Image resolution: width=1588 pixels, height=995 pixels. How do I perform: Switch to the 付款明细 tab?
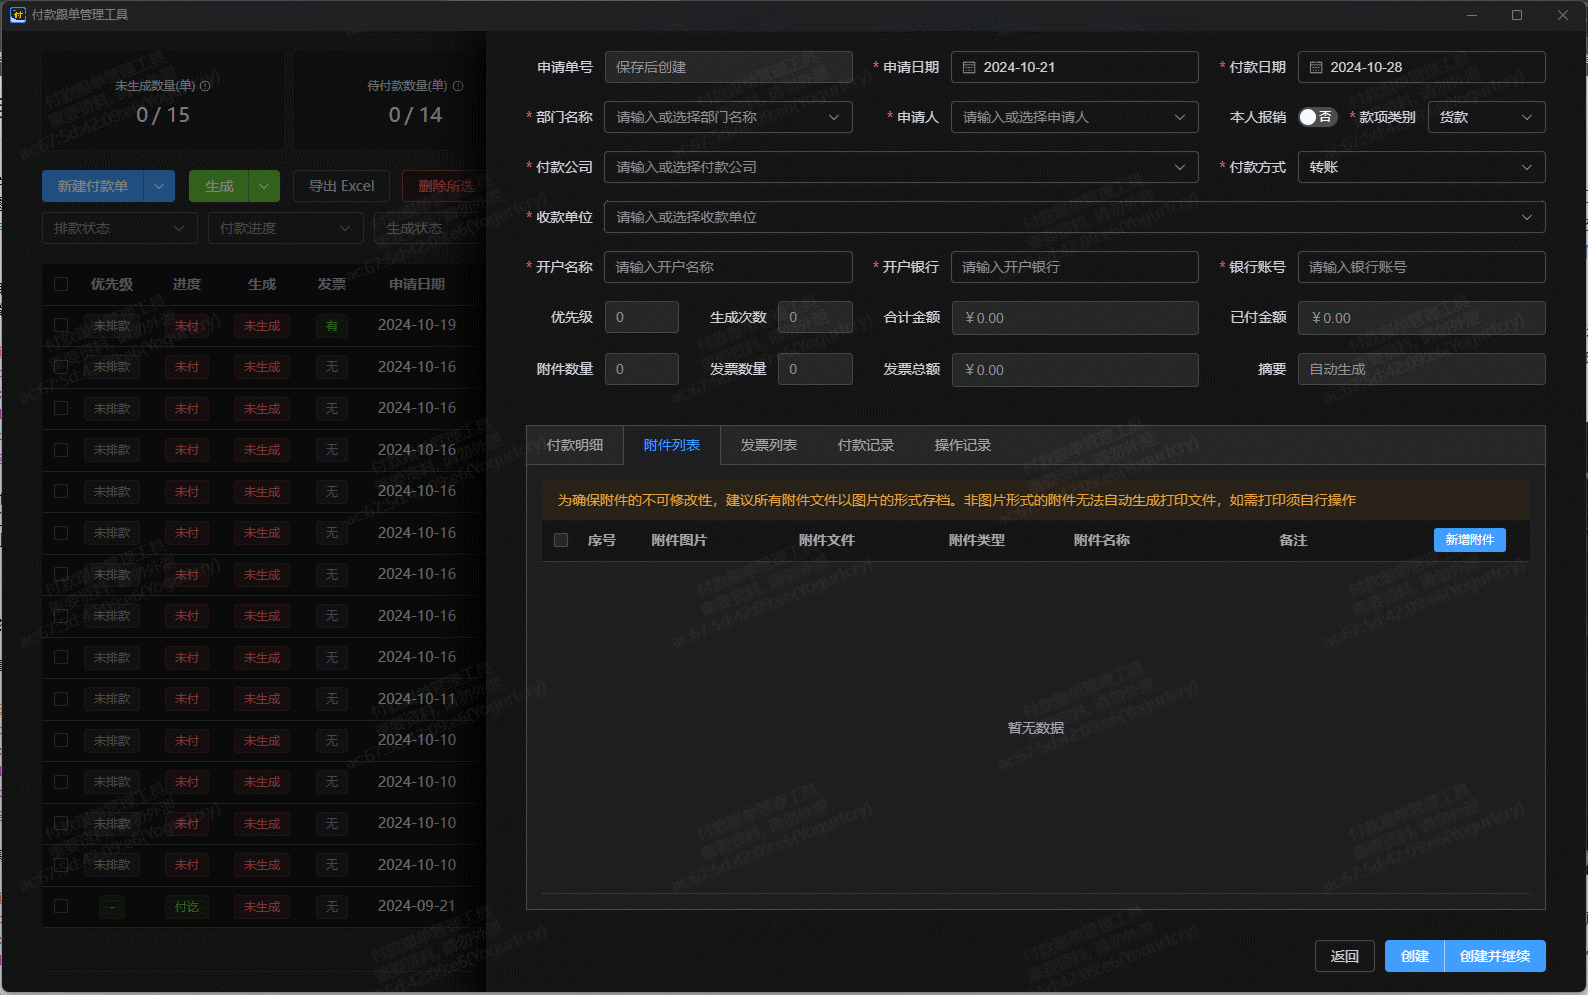click(x=575, y=445)
